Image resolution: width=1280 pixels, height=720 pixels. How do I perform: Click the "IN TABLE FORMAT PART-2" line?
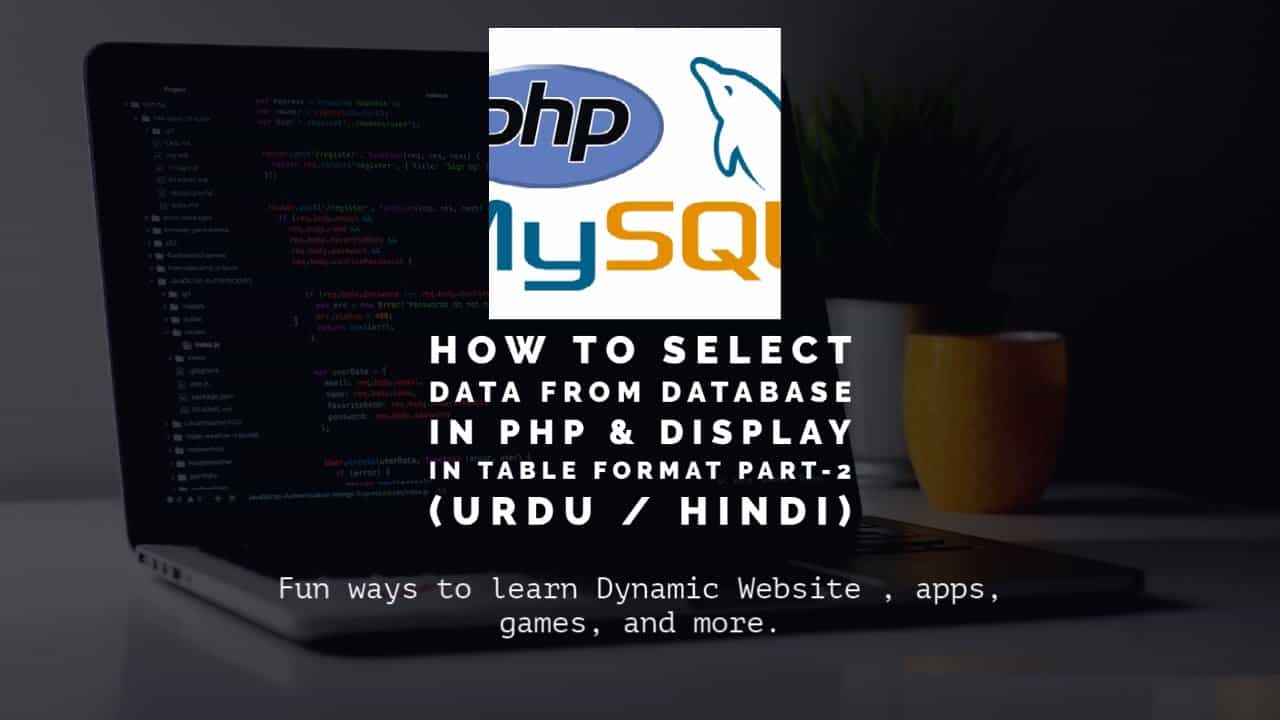click(641, 469)
